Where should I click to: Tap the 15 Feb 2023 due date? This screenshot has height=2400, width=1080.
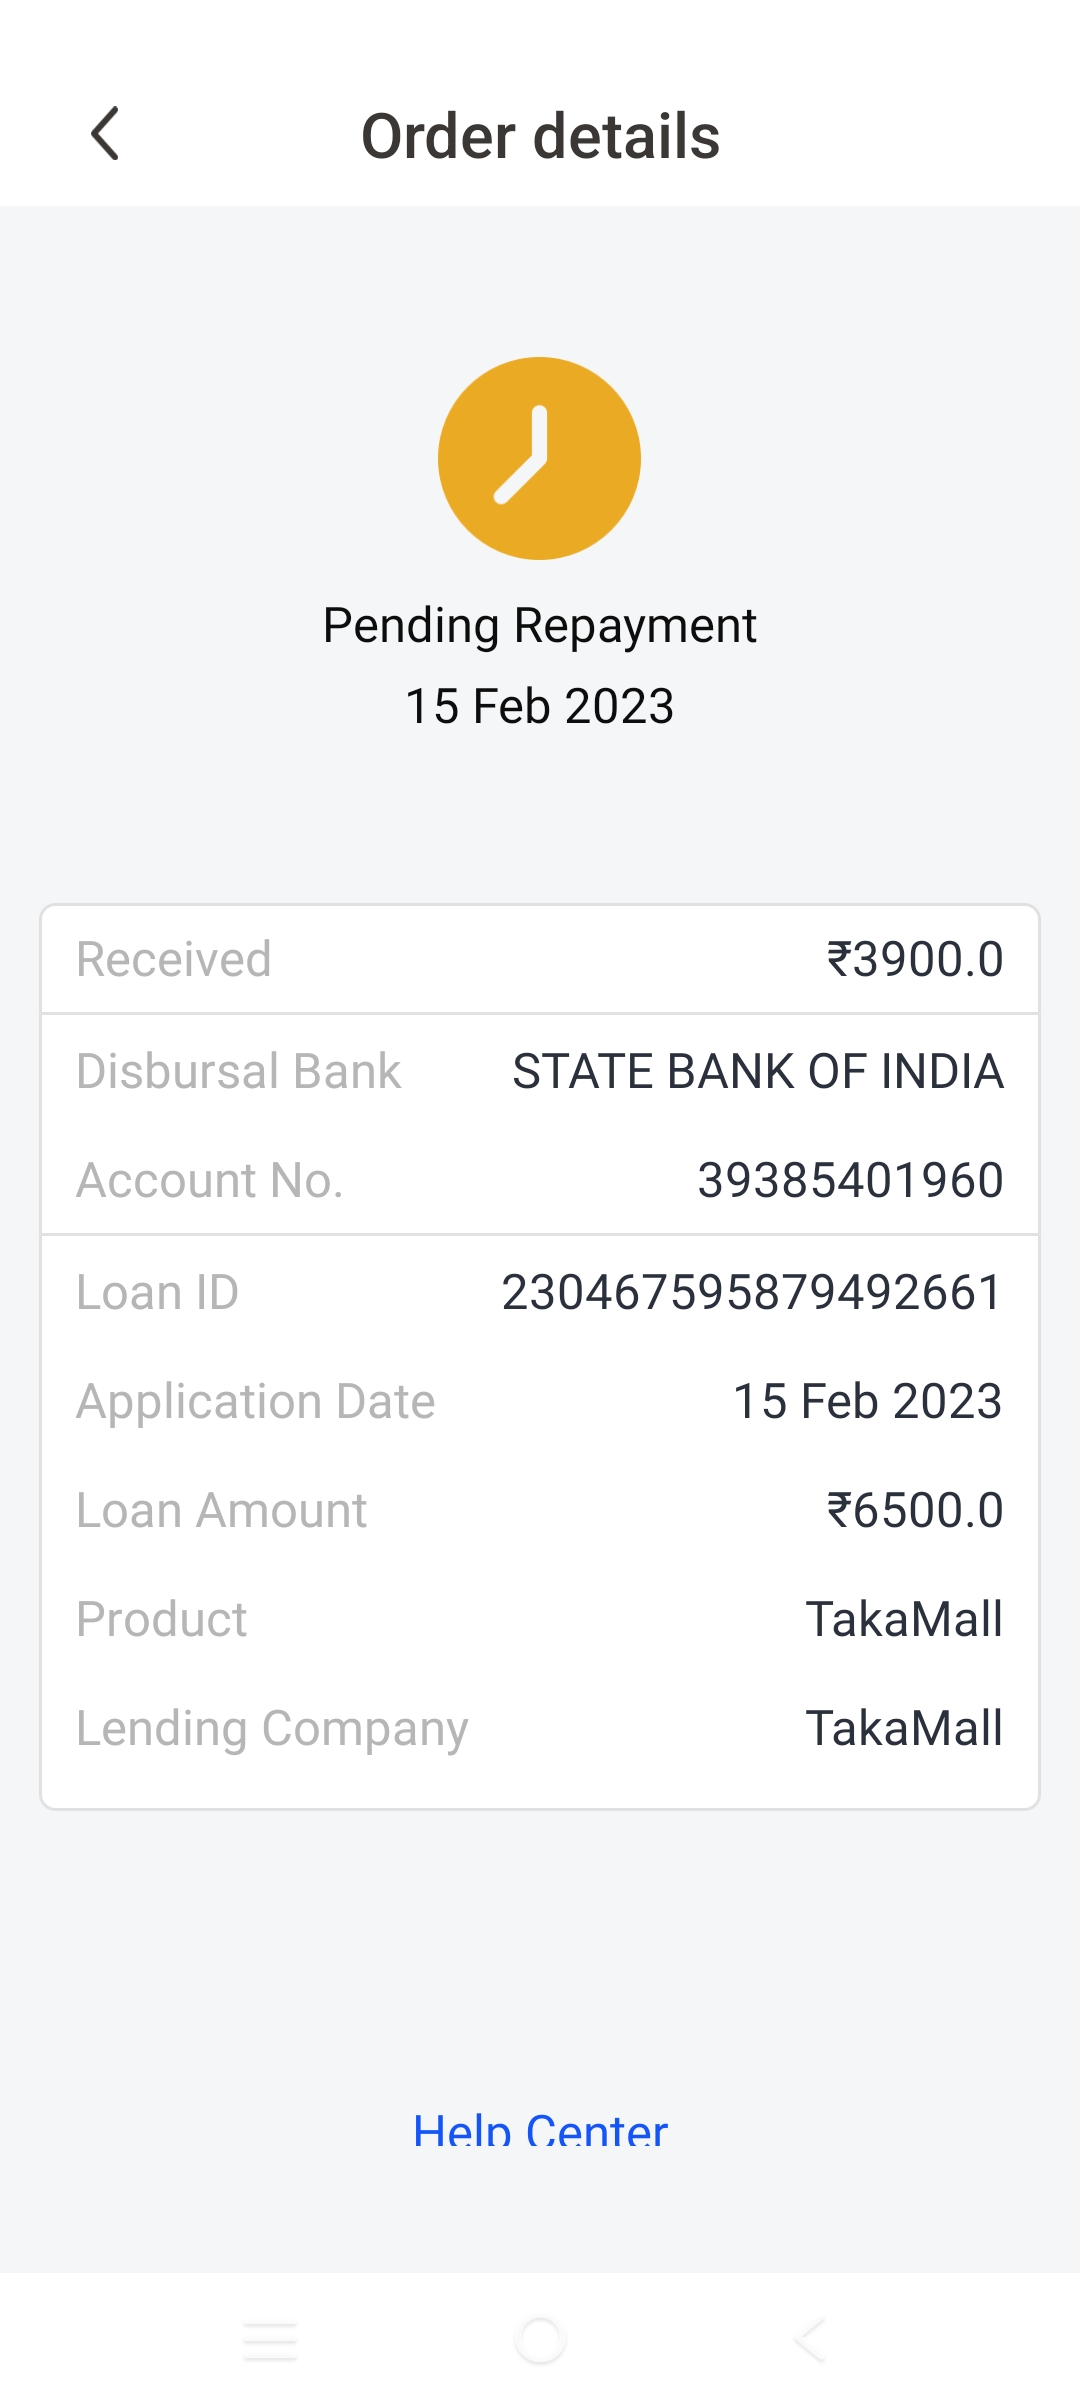click(x=540, y=706)
